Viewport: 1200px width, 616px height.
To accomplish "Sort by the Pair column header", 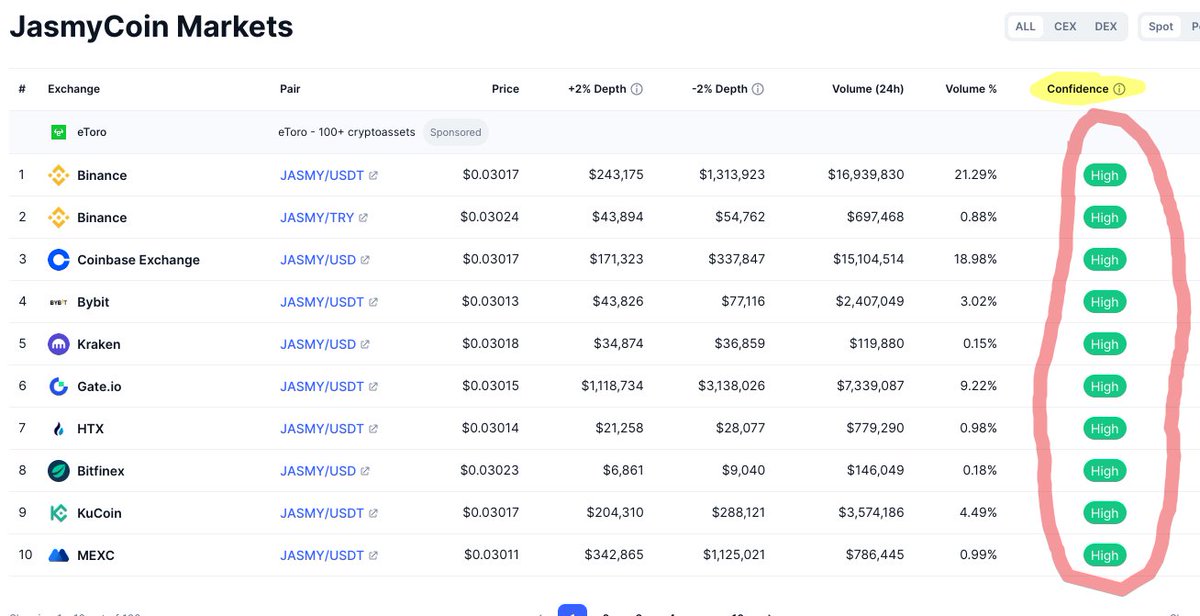I will click(x=290, y=89).
